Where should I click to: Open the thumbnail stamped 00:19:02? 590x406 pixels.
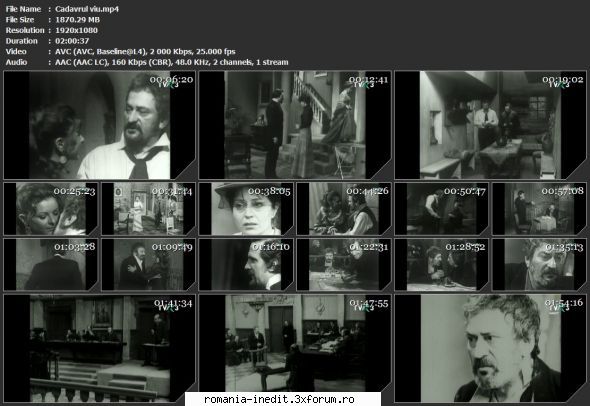(x=490, y=125)
